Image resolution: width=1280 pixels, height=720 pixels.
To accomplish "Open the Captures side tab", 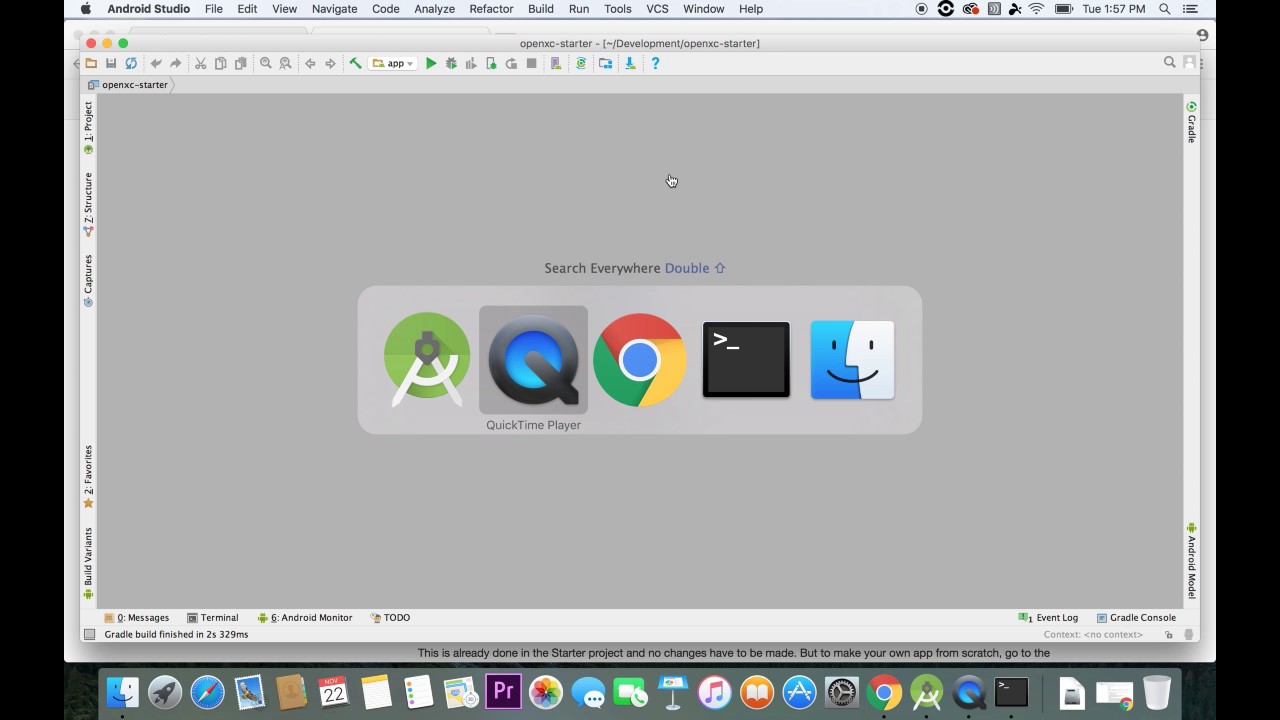I will 88,280.
